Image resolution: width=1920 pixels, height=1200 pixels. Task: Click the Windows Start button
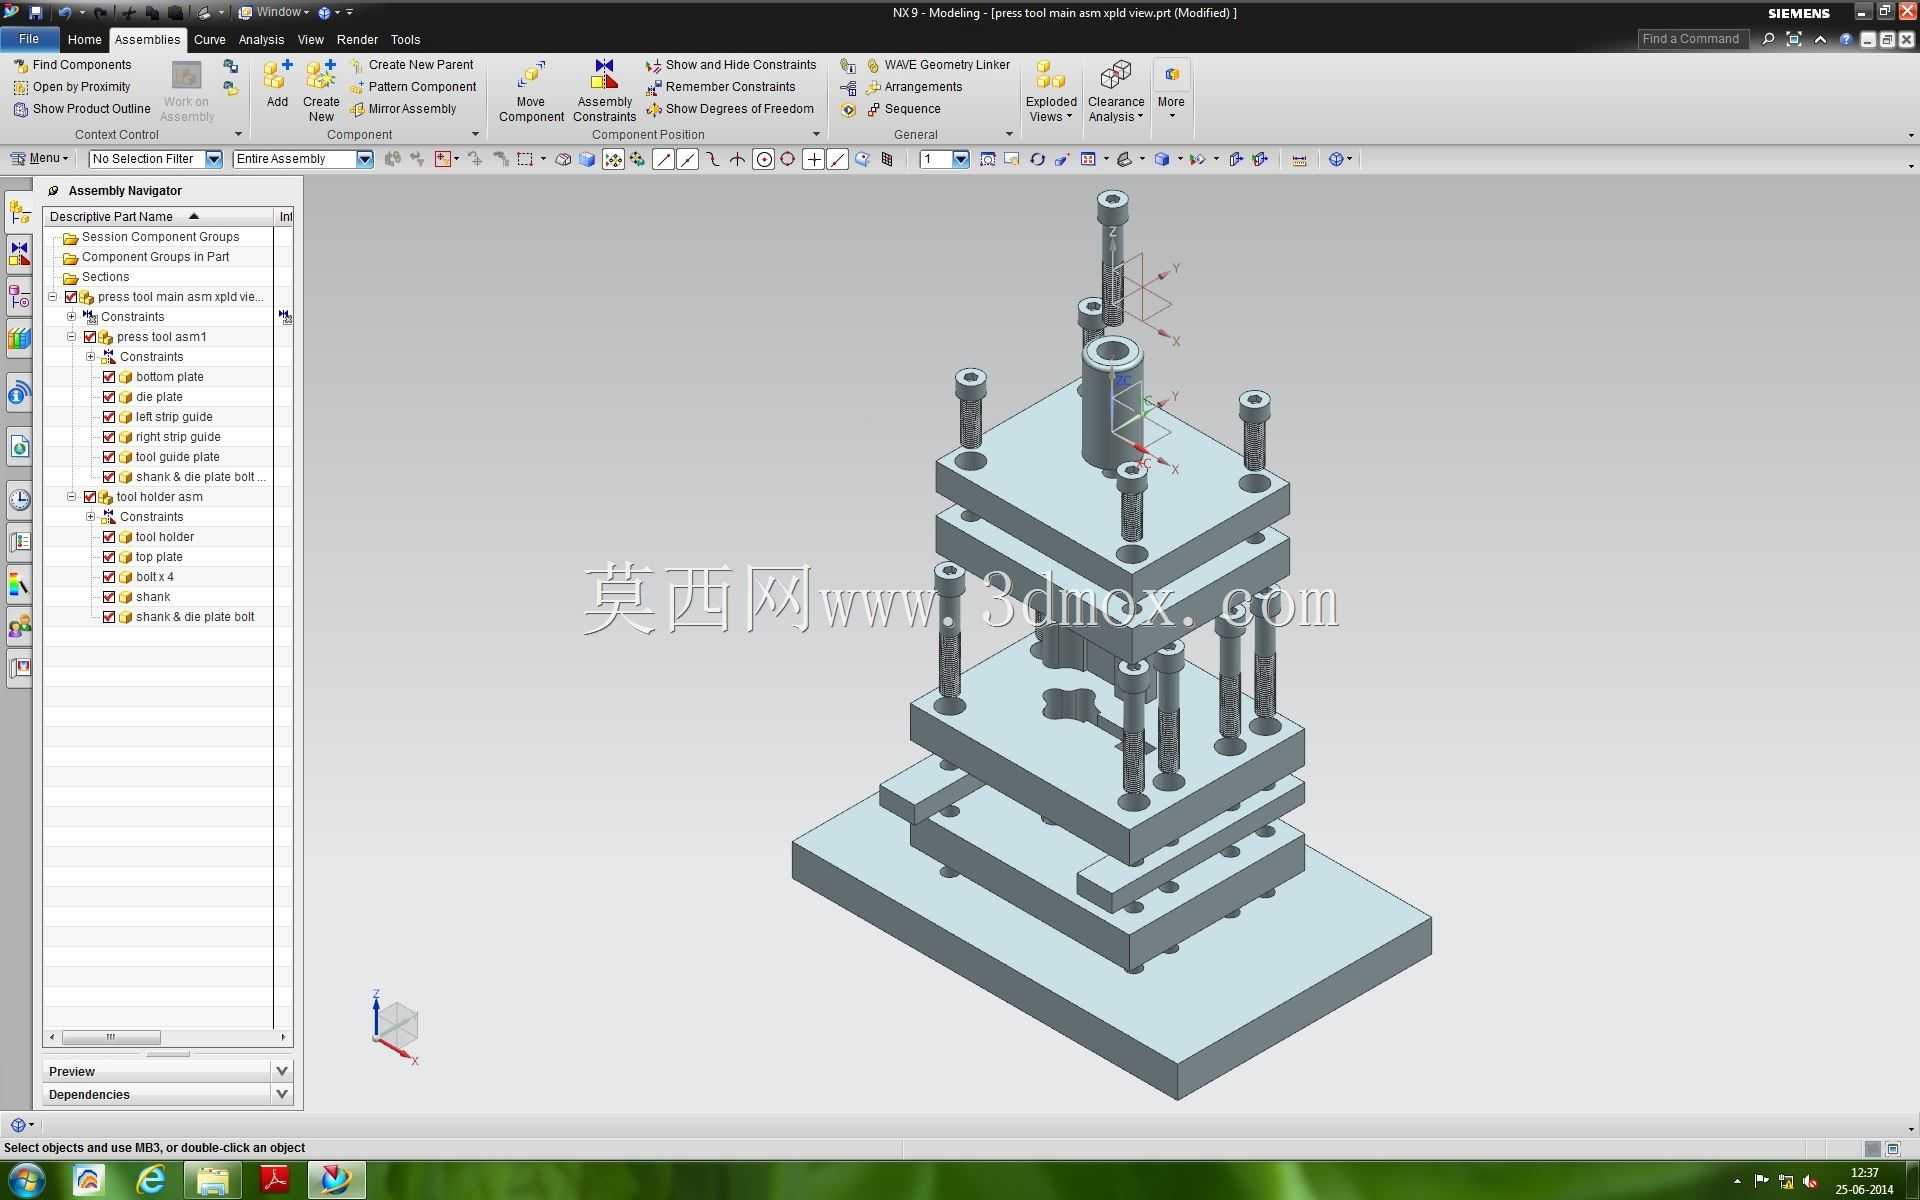pos(26,1180)
